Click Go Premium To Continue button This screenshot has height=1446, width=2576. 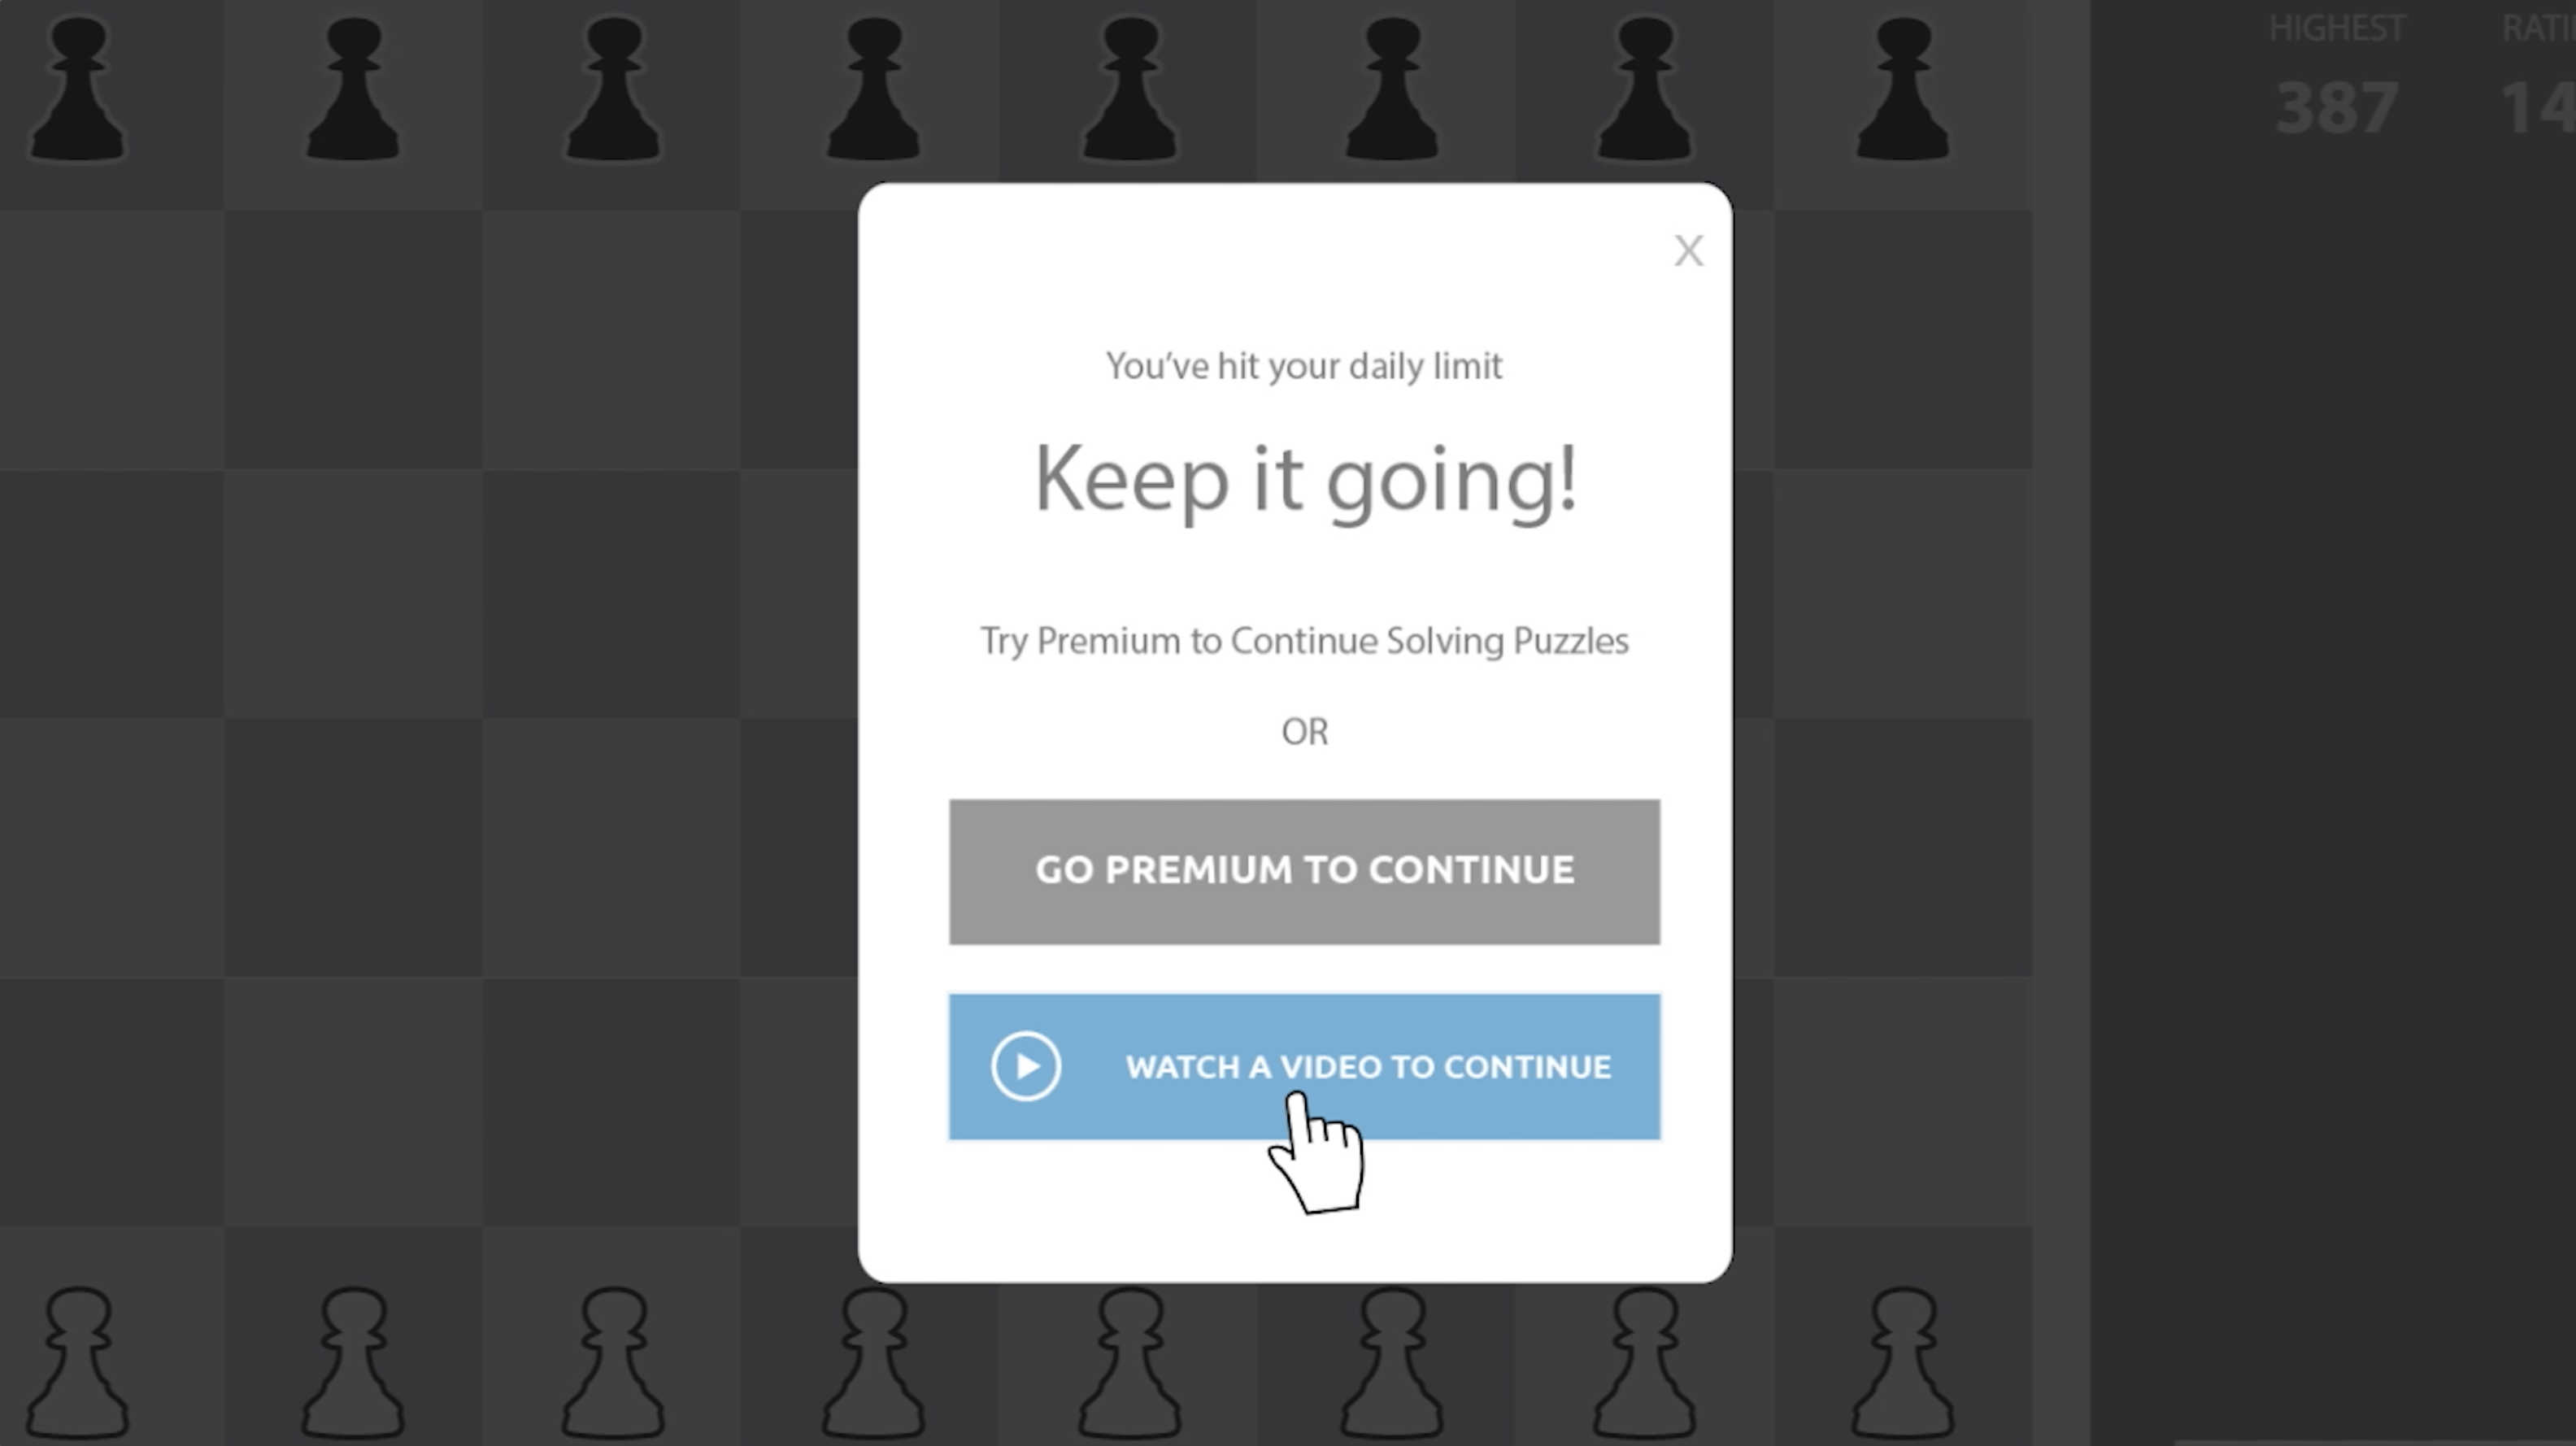pyautogui.click(x=1304, y=871)
